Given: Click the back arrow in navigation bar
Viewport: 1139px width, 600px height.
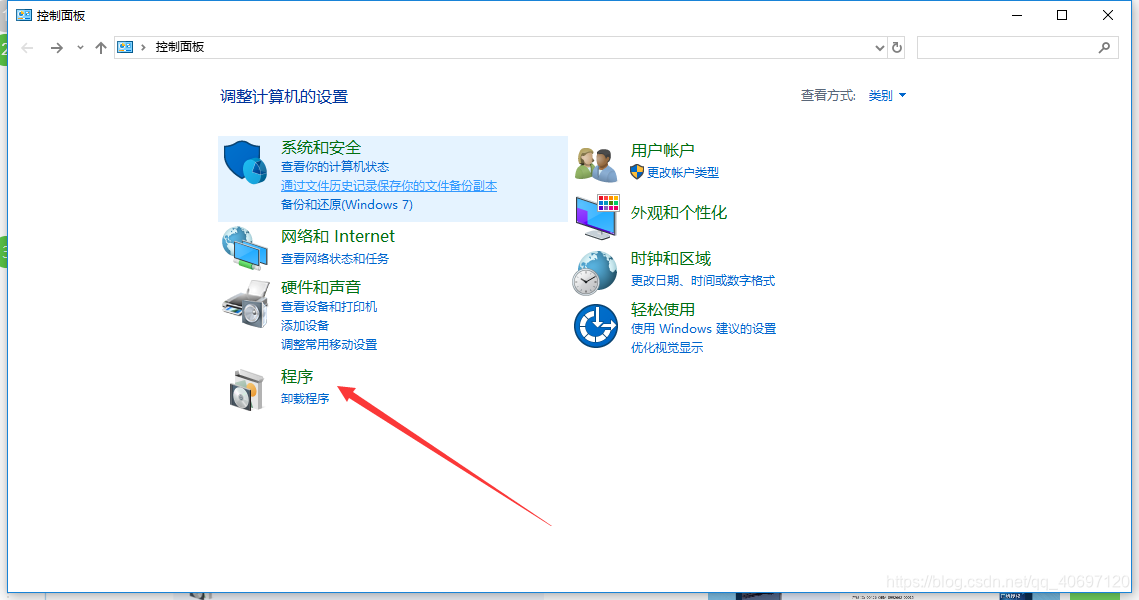Looking at the screenshot, I should pos(28,48).
